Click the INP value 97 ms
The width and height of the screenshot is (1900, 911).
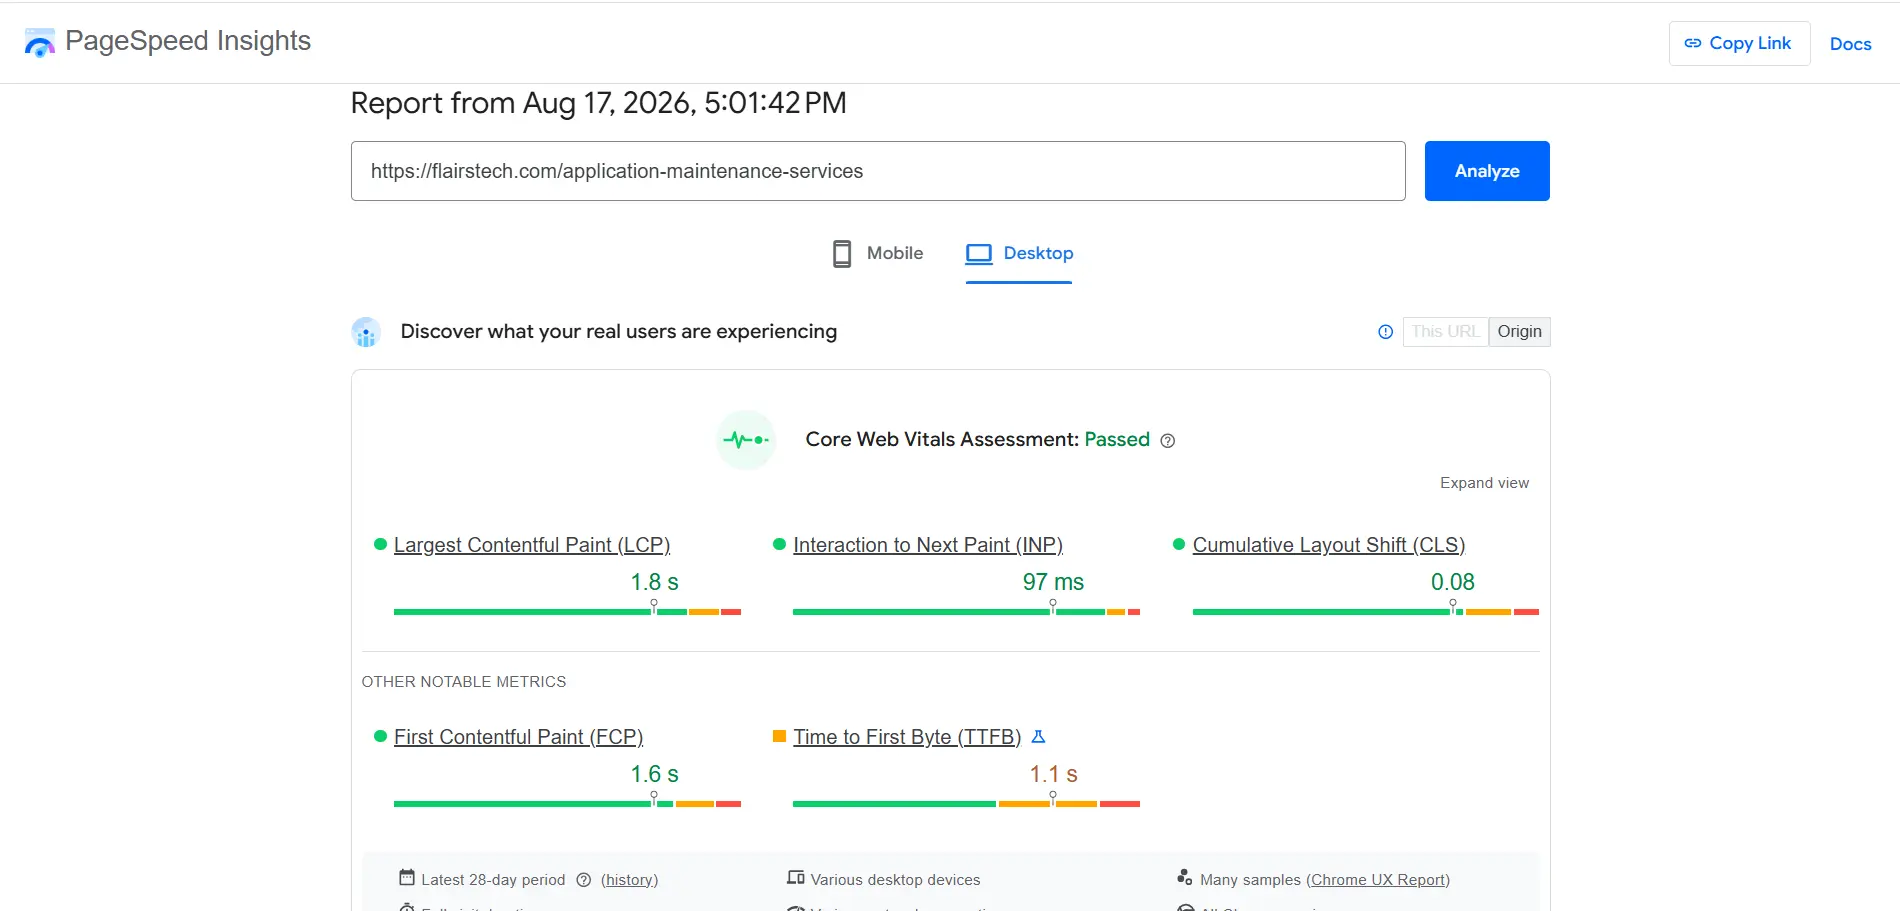tap(1053, 582)
